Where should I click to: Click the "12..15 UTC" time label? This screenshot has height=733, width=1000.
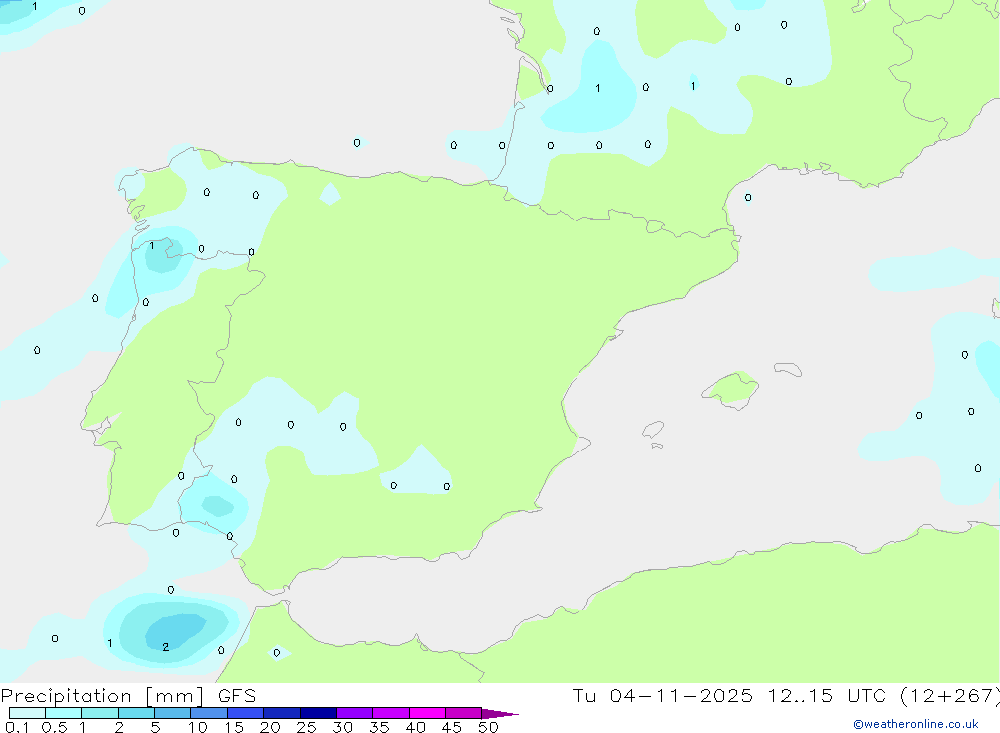[x=827, y=696]
